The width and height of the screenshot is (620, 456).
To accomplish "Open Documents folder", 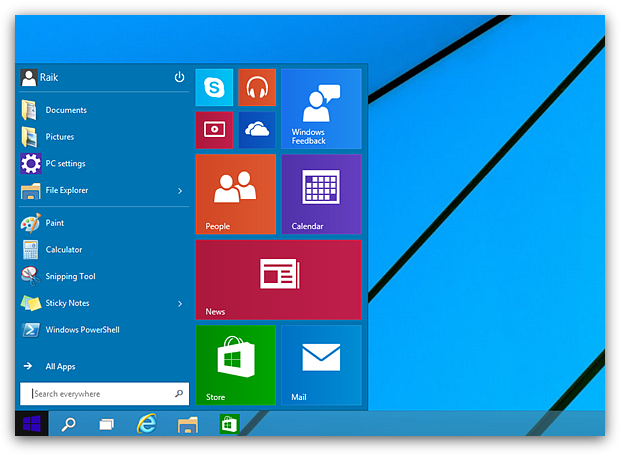I will [104, 110].
